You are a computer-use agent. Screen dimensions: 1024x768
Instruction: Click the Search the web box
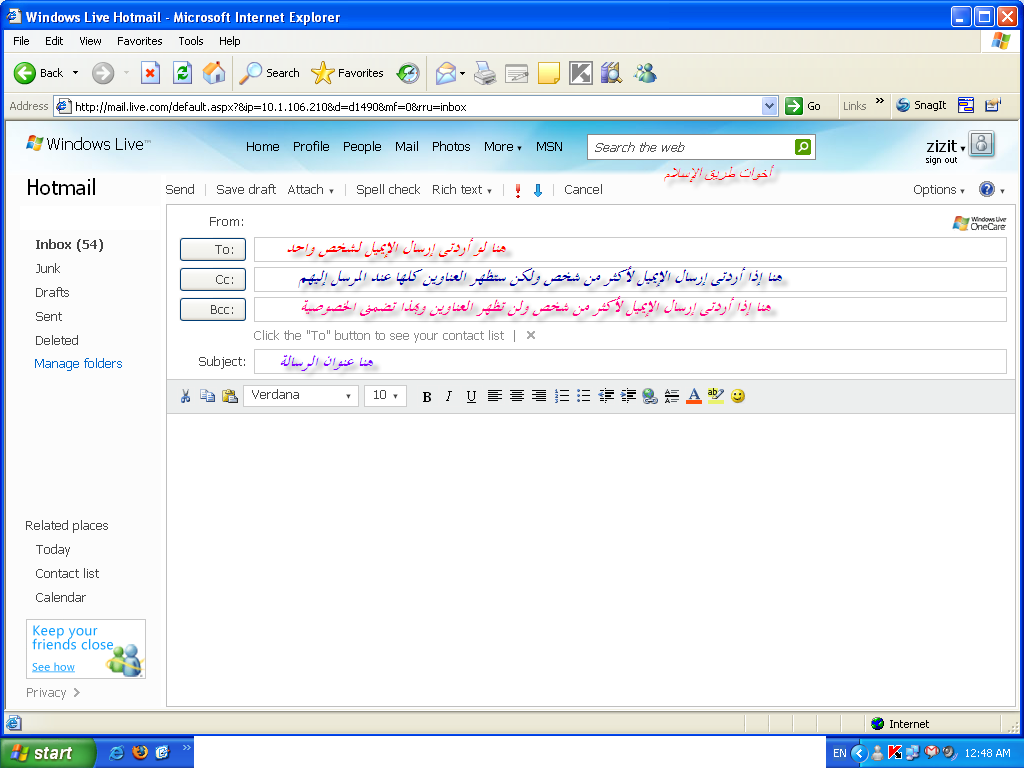691,147
